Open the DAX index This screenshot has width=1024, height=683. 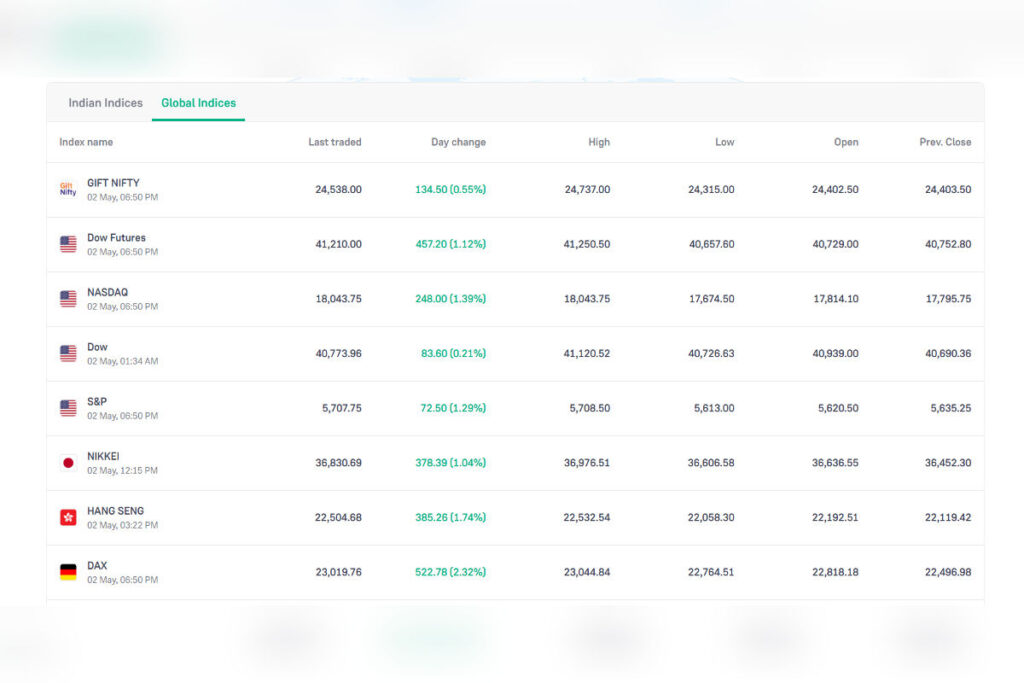click(x=97, y=565)
